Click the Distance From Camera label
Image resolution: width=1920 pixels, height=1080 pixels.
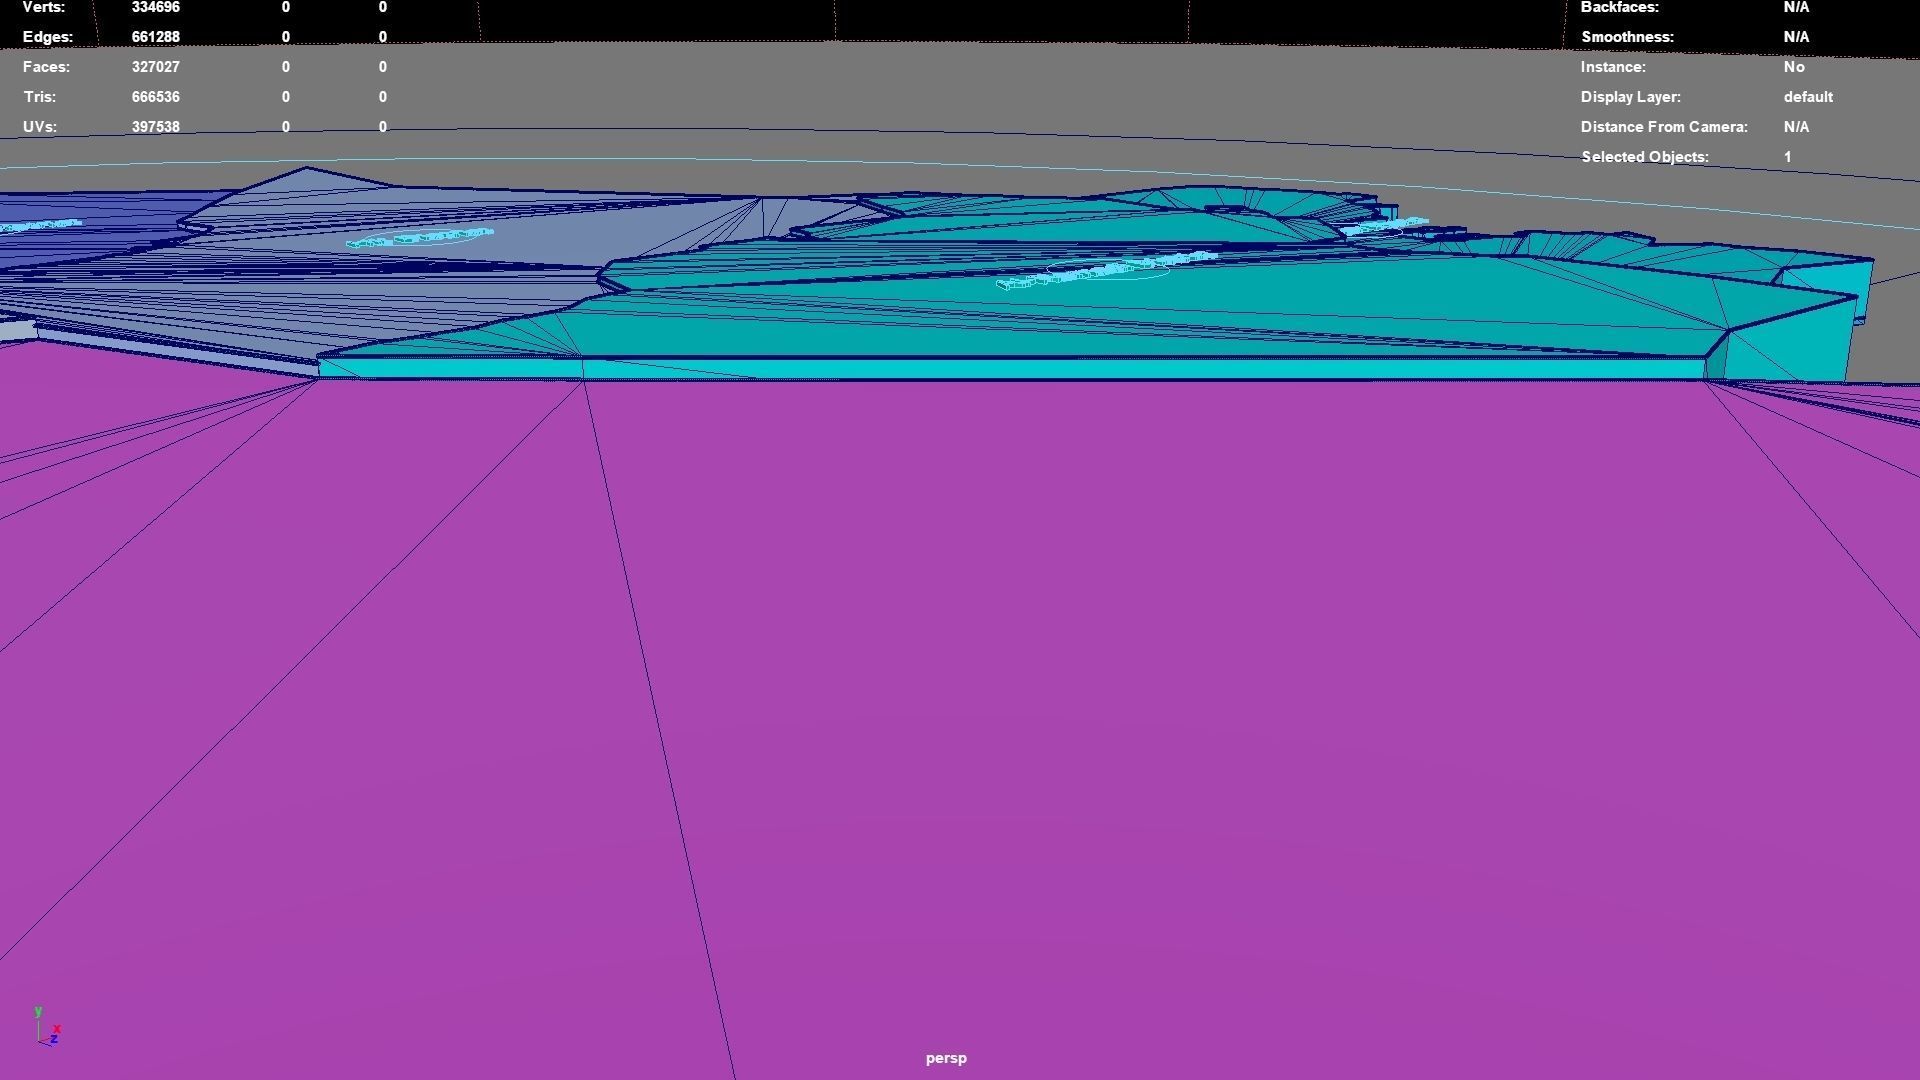(x=1664, y=127)
